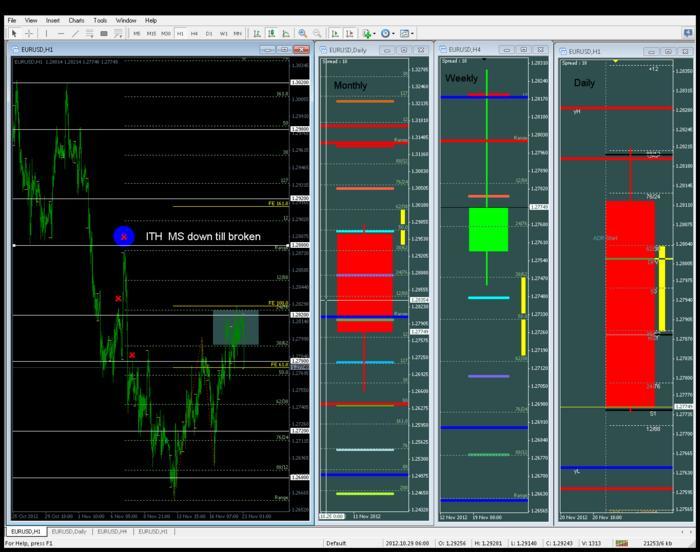
Task: Set timeframe to H1
Action: pos(180,33)
